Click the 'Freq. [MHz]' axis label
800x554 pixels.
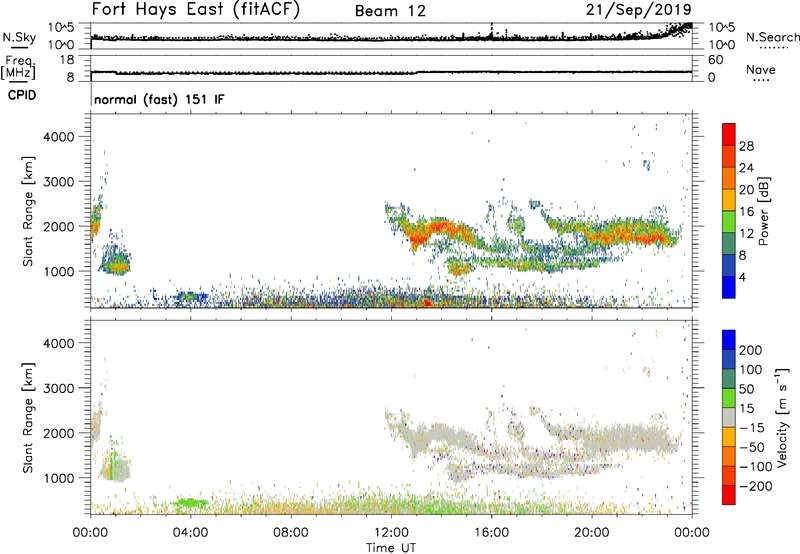click(18, 67)
